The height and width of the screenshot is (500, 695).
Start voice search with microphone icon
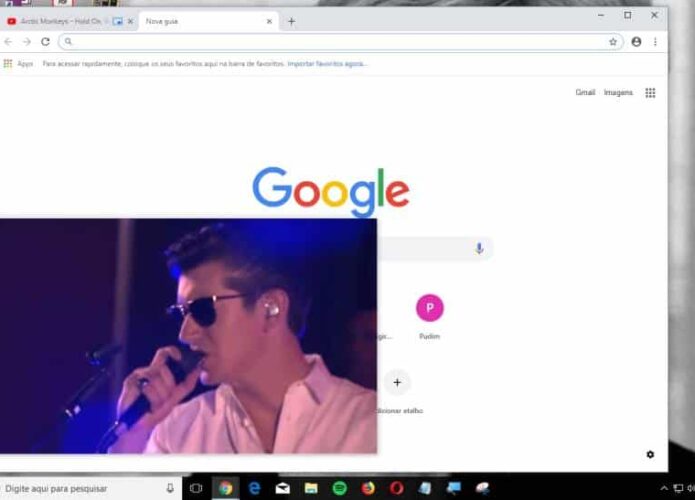point(479,248)
